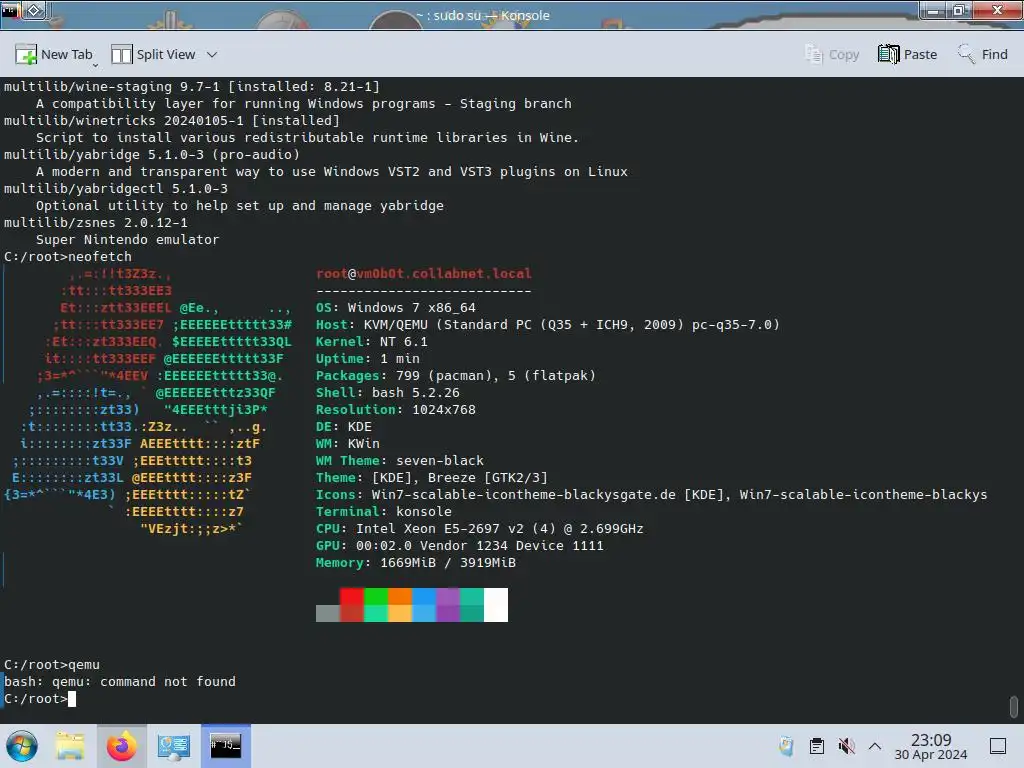Open the Start menu orb
1024x768 pixels.
click(x=22, y=746)
